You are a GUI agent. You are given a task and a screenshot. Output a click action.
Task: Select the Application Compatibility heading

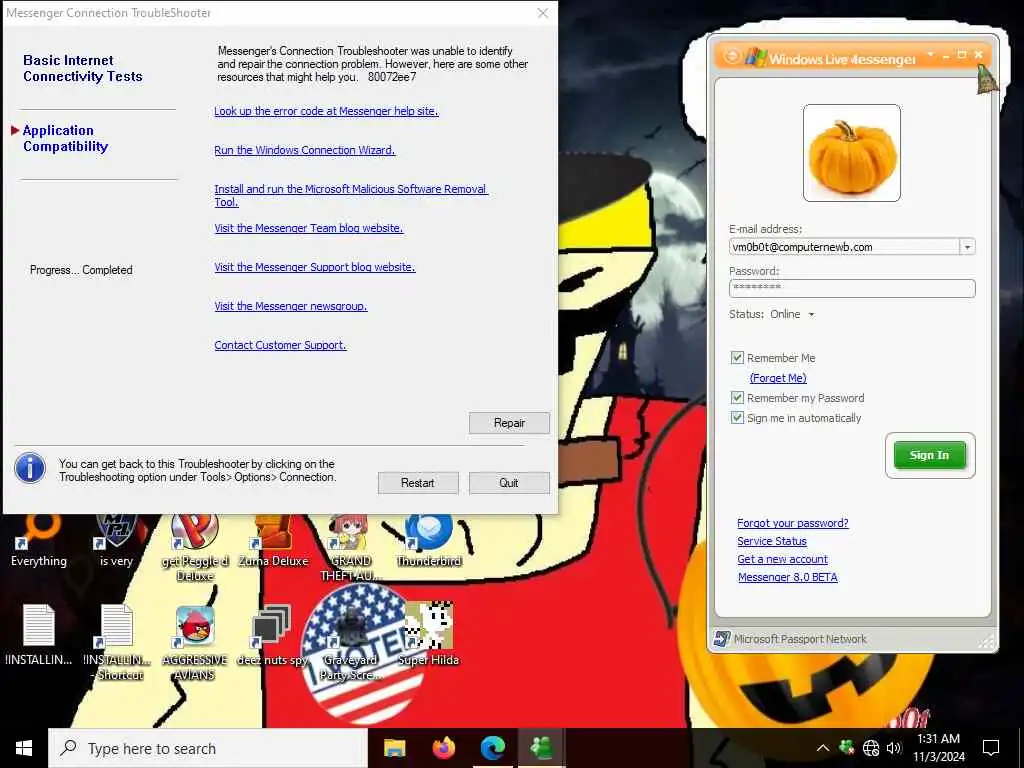pyautogui.click(x=65, y=138)
